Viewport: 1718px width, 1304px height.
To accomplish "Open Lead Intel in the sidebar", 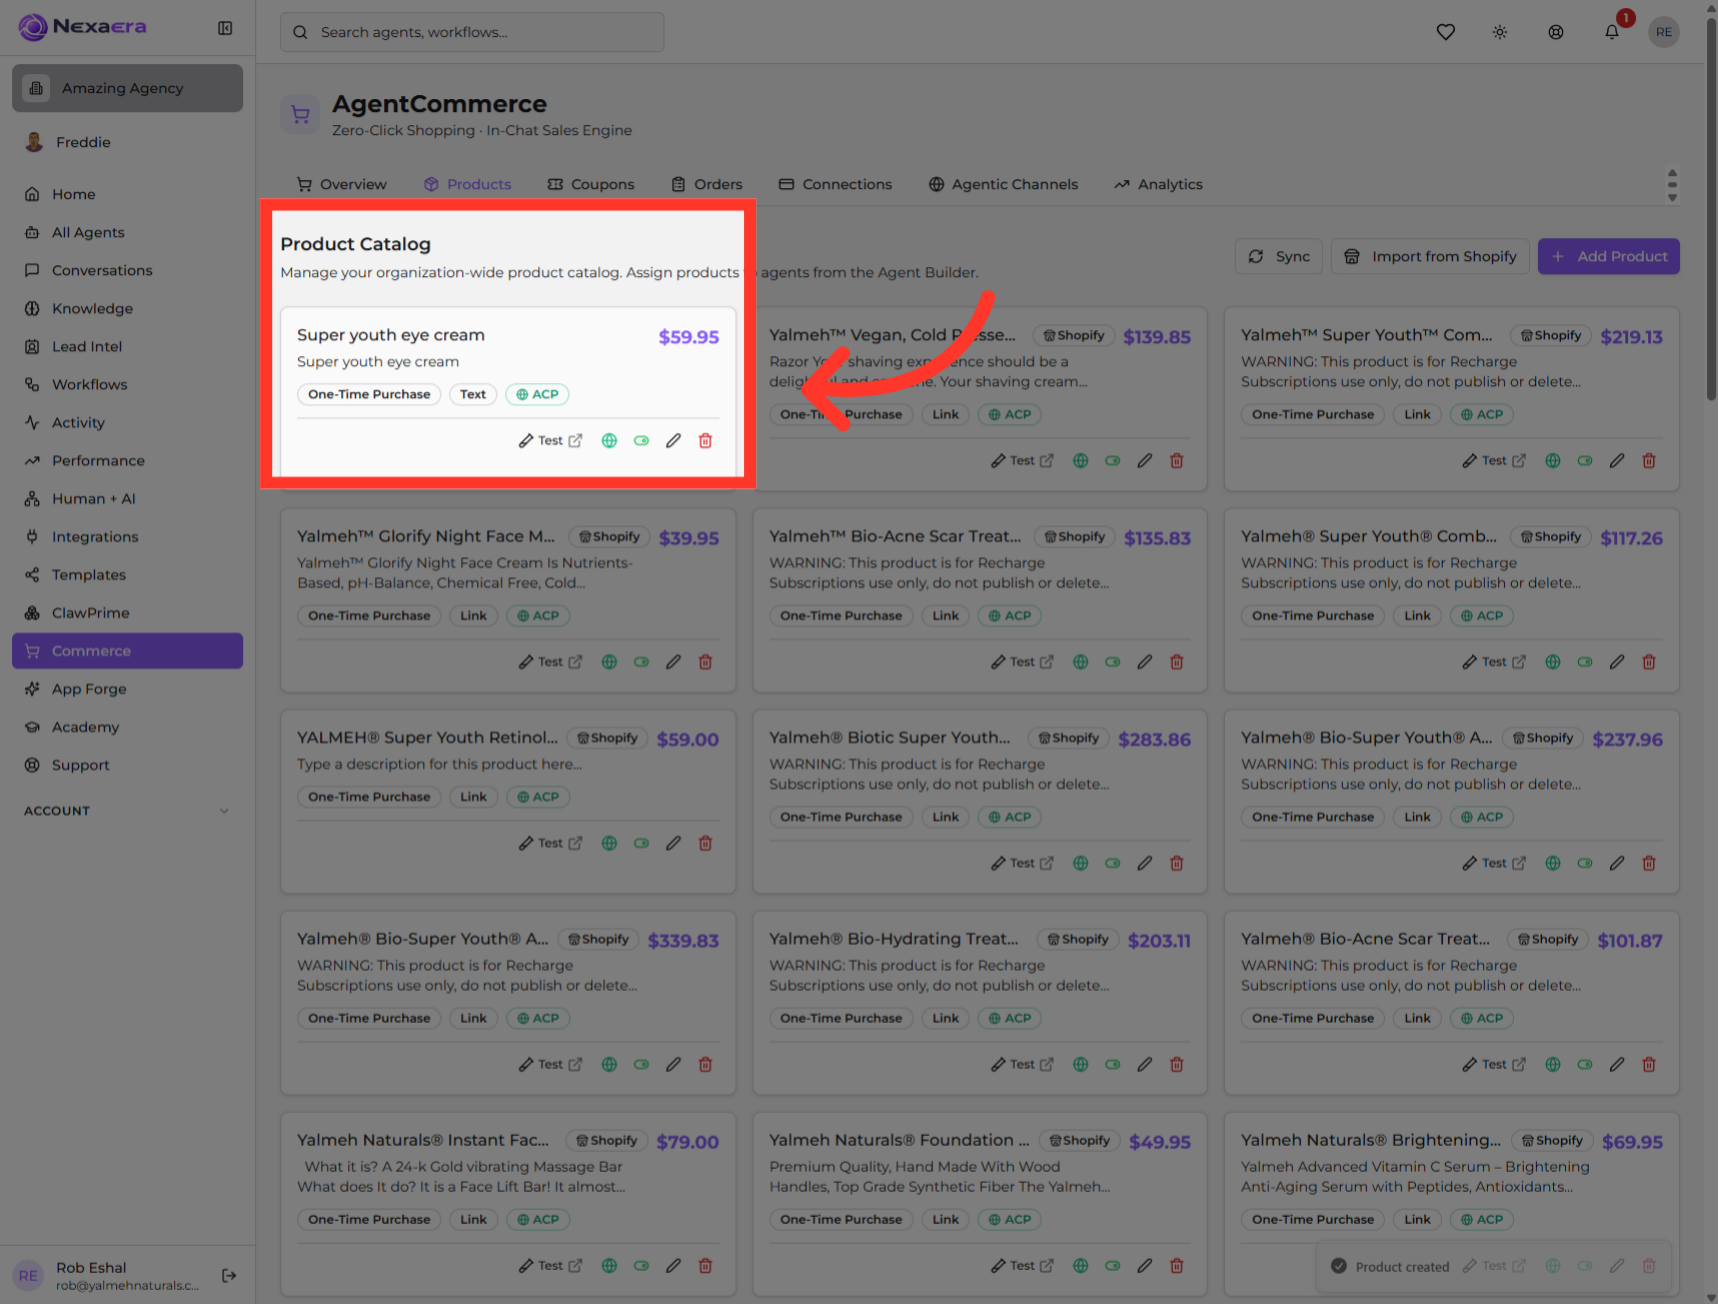I will (x=127, y=347).
